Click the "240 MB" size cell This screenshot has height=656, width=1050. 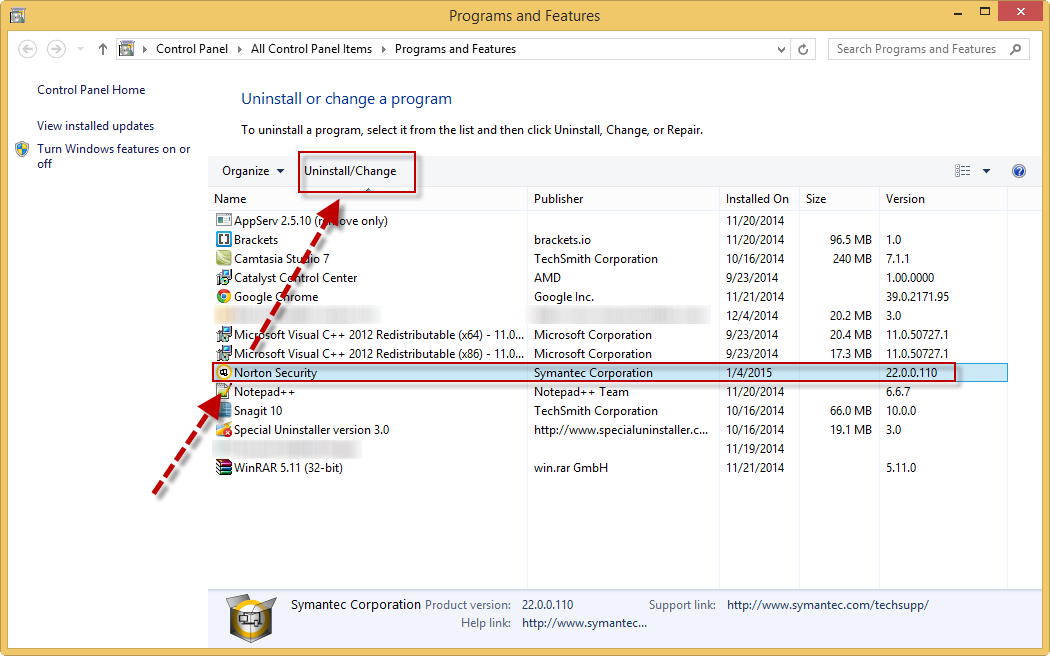pos(852,258)
